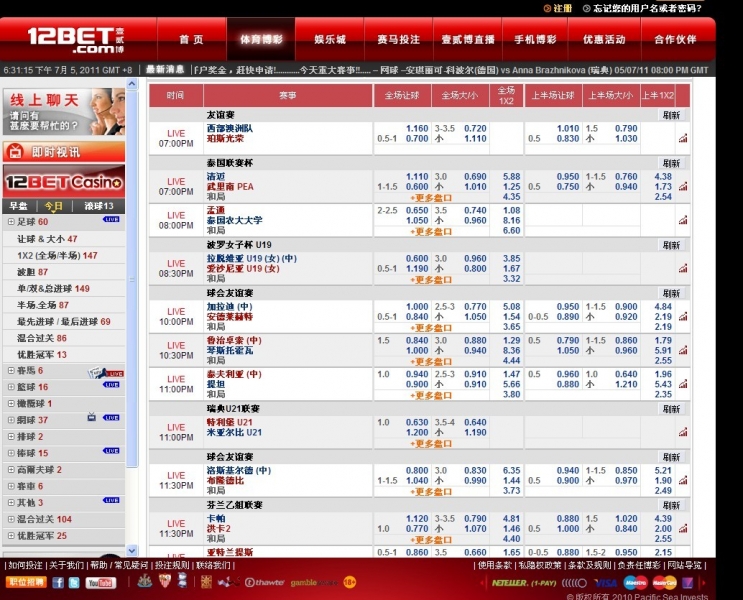Viewport: 743px width, 600px height.
Task: Select 1X2 odds 5.88 for 清迈
Action: (512, 176)
